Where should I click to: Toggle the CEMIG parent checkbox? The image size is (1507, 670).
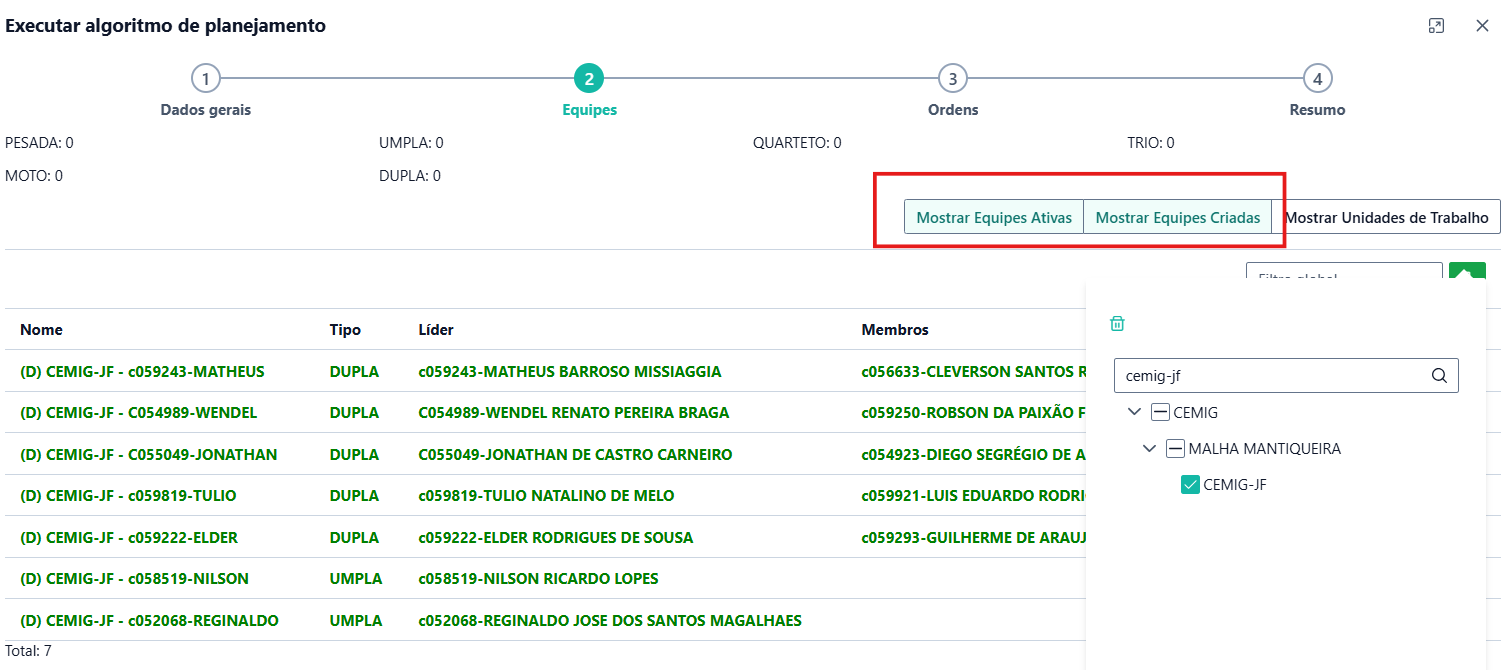point(1160,412)
